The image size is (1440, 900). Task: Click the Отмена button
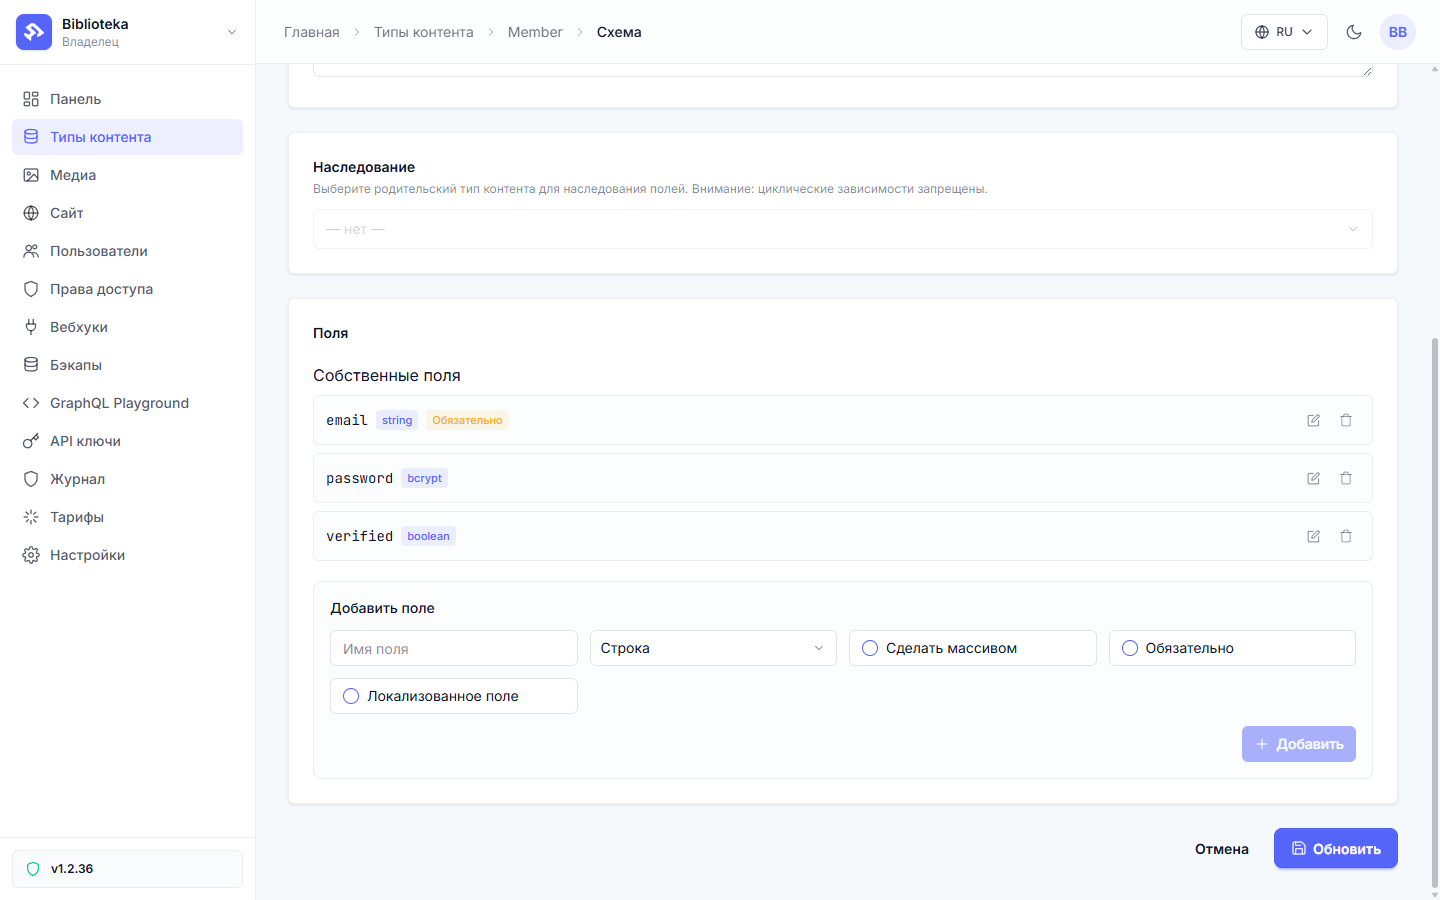pos(1221,849)
